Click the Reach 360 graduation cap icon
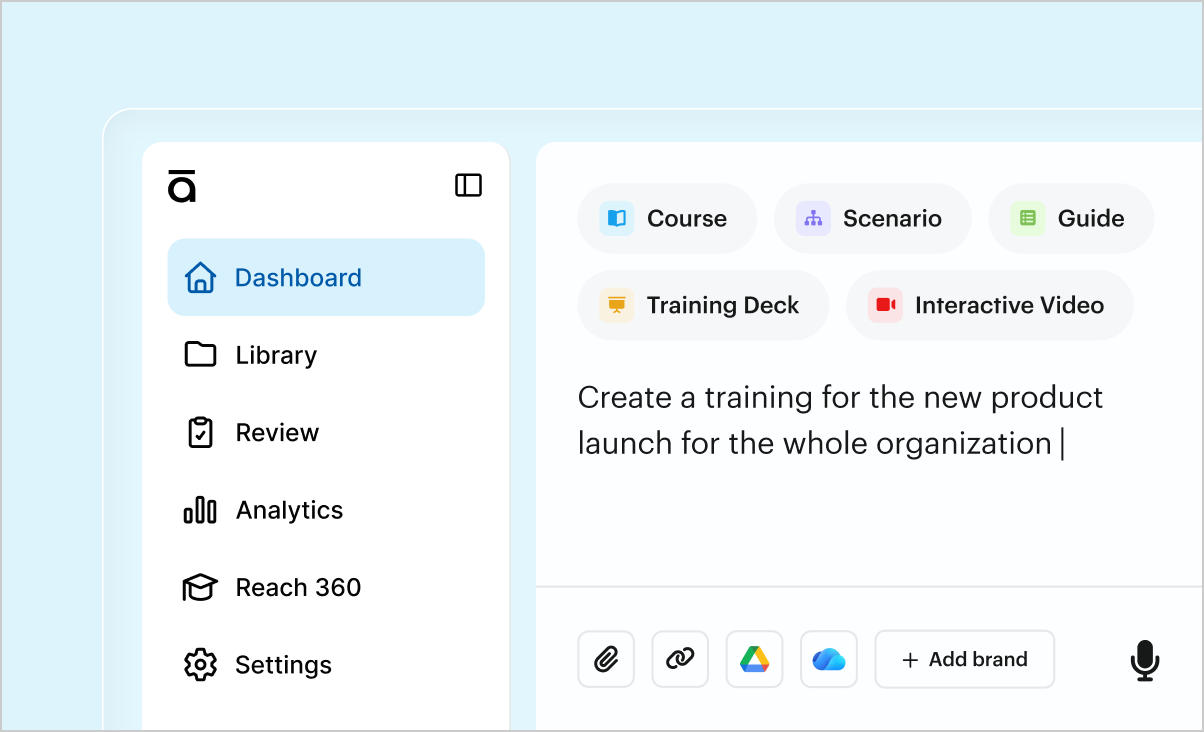The height and width of the screenshot is (732, 1204). [x=200, y=587]
